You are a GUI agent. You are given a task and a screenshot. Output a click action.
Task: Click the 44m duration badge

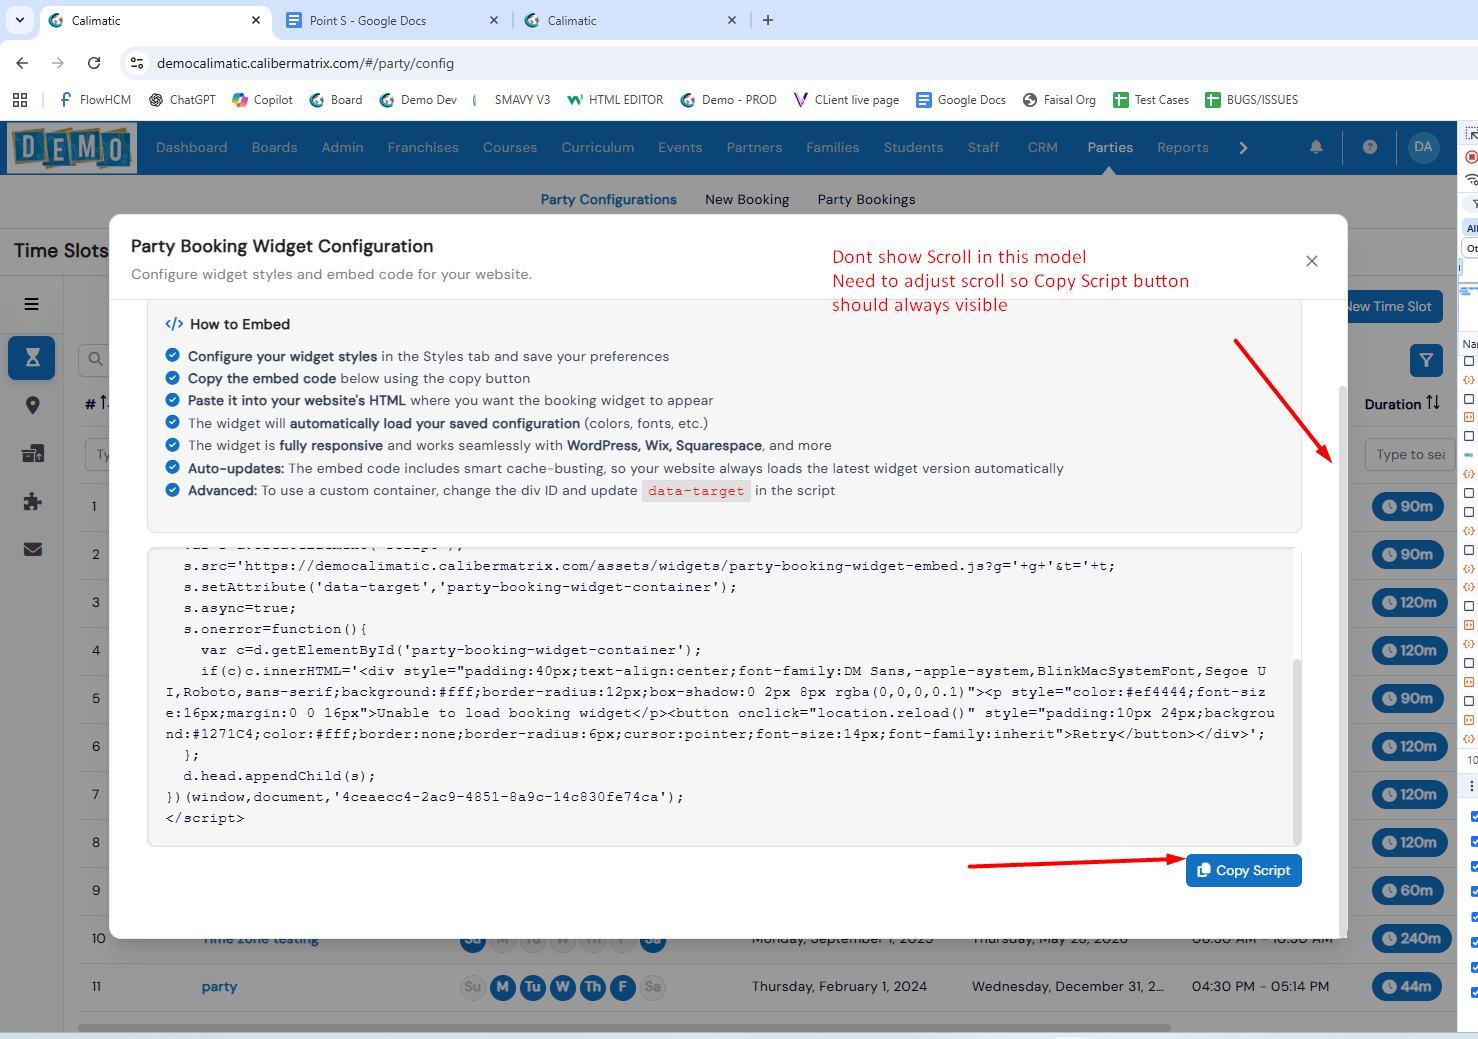[x=1407, y=987]
